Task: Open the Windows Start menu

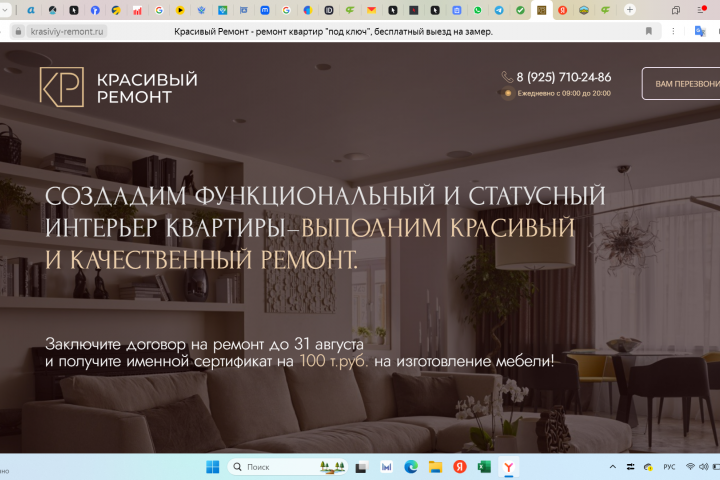Action: coord(213,467)
